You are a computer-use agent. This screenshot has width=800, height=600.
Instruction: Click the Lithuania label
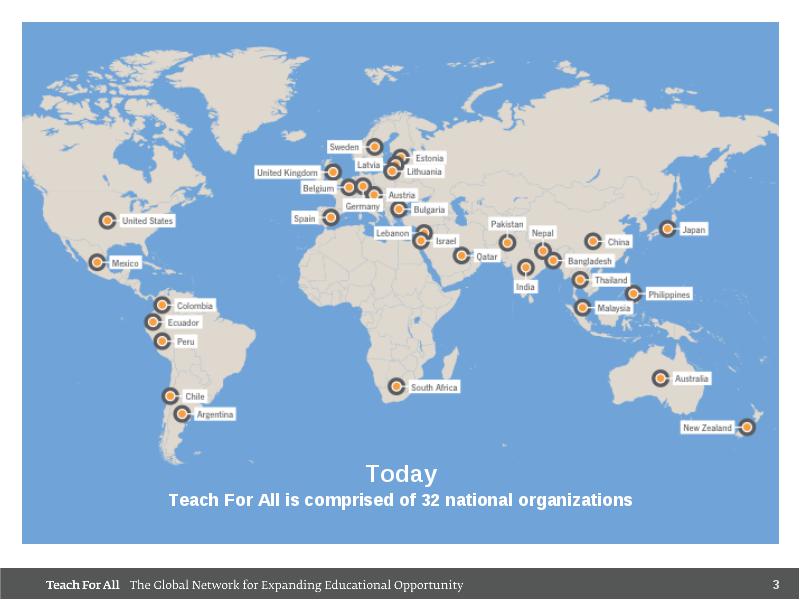click(423, 172)
